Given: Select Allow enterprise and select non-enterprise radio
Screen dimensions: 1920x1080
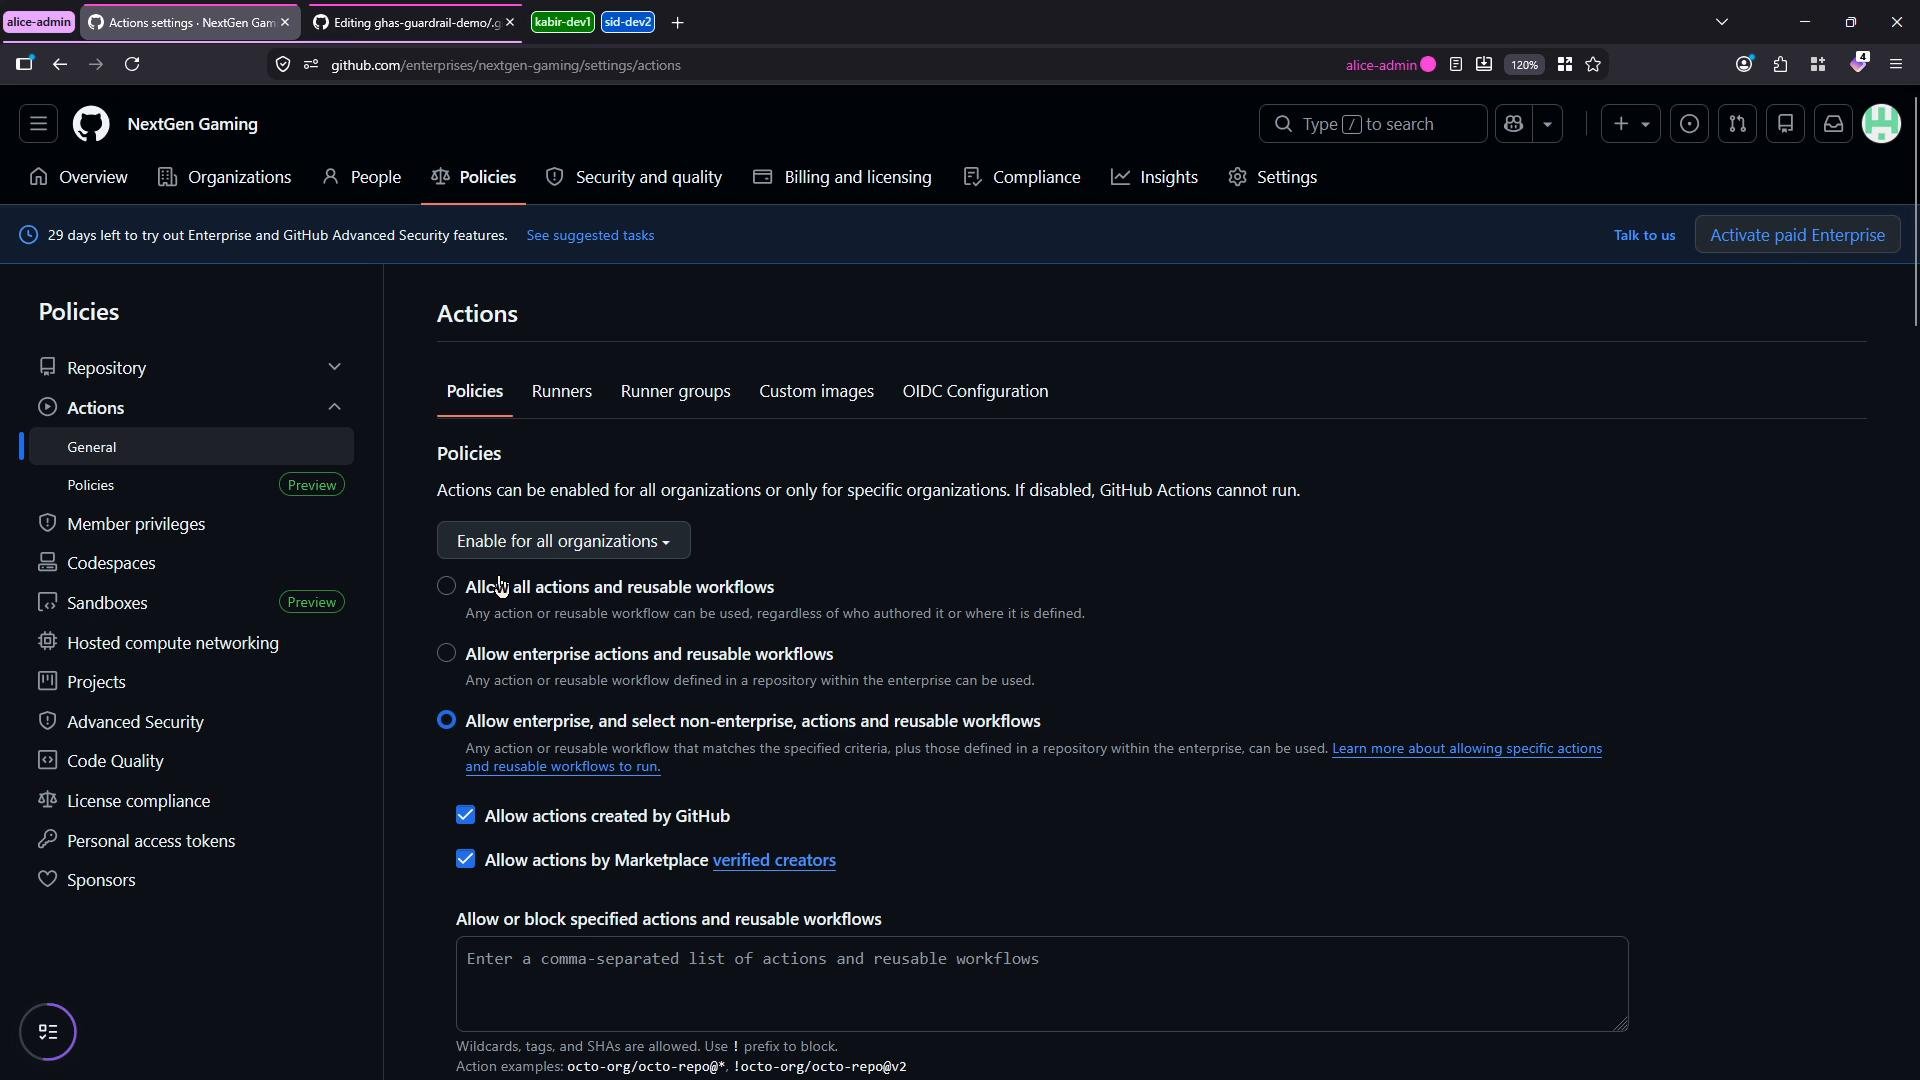Looking at the screenshot, I should [447, 720].
